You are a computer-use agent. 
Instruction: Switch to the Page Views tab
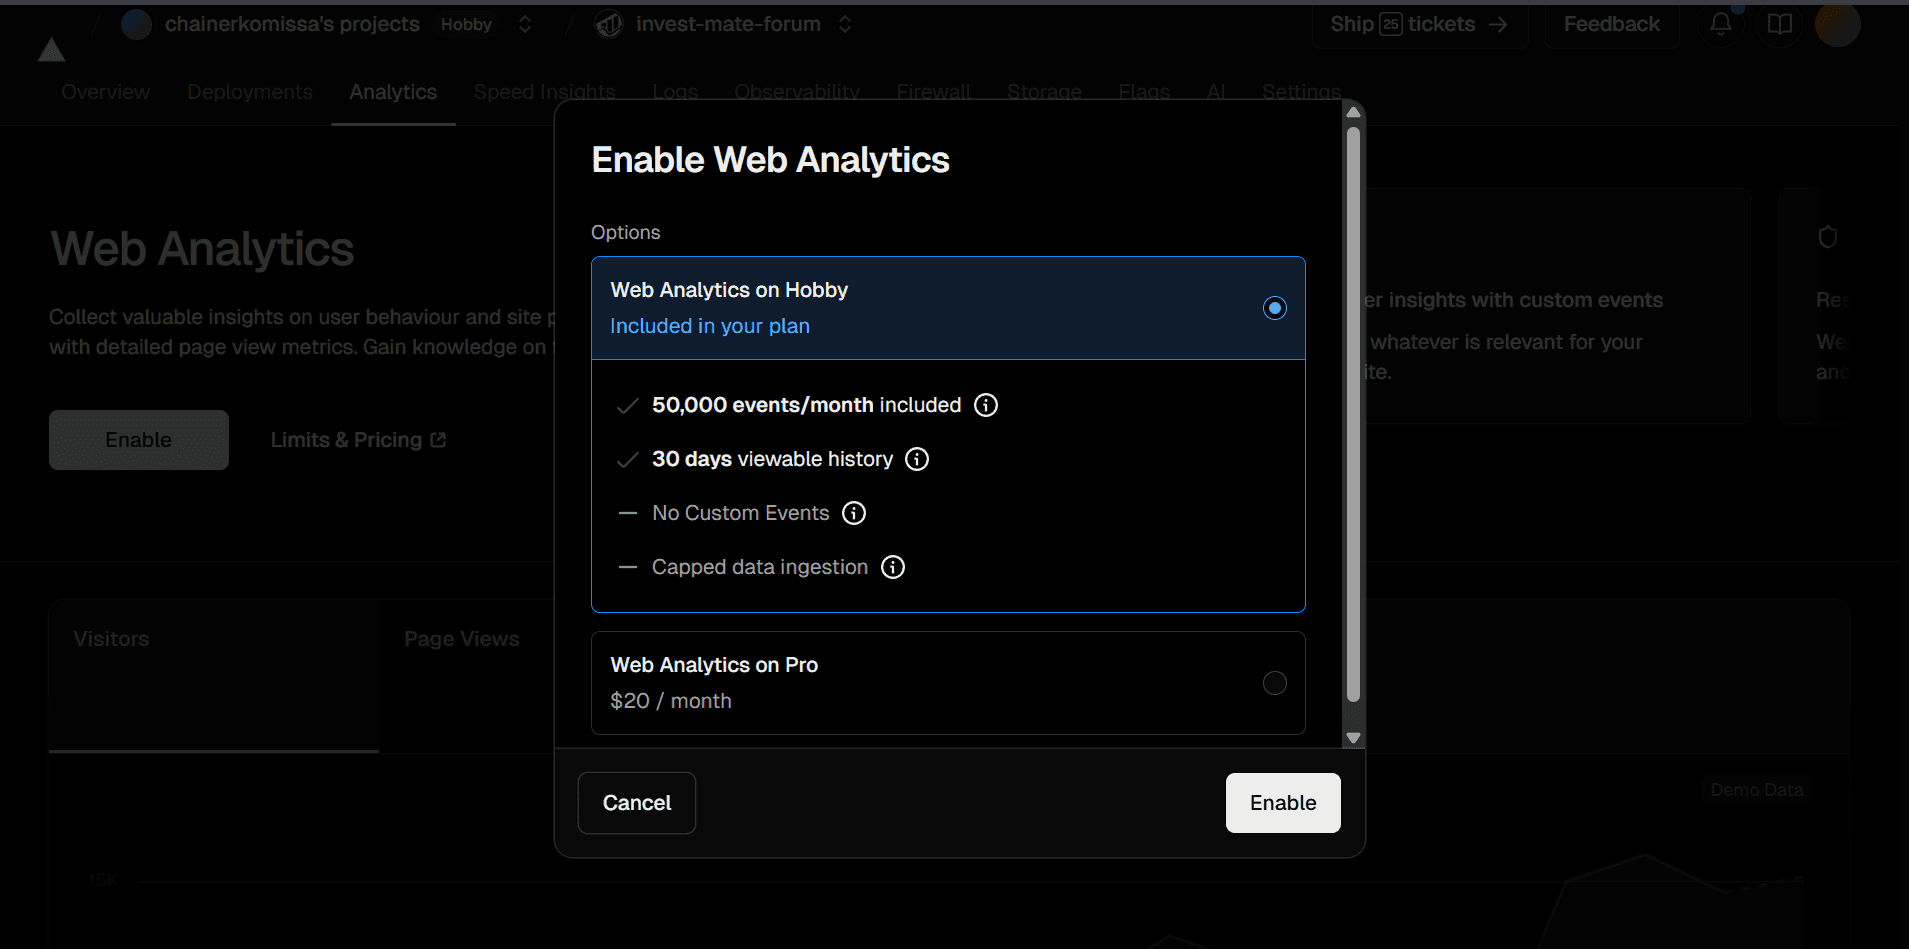coord(461,638)
